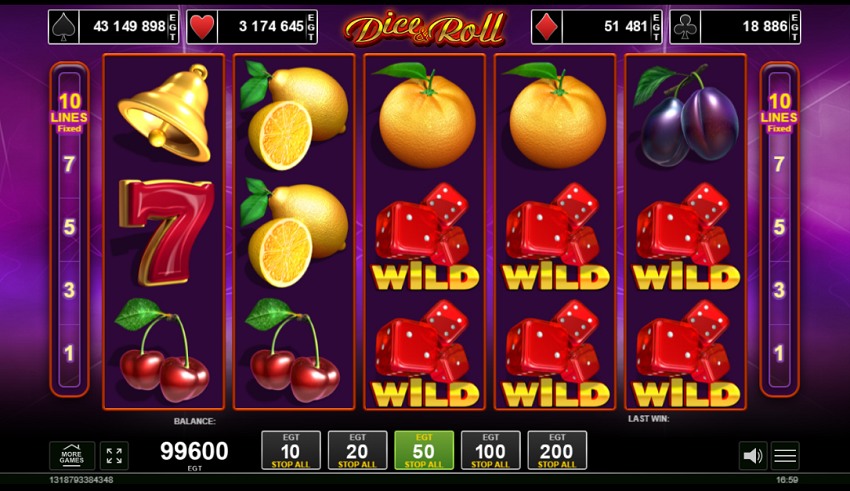
Task: Click the heart jackpot icon
Action: (202, 27)
